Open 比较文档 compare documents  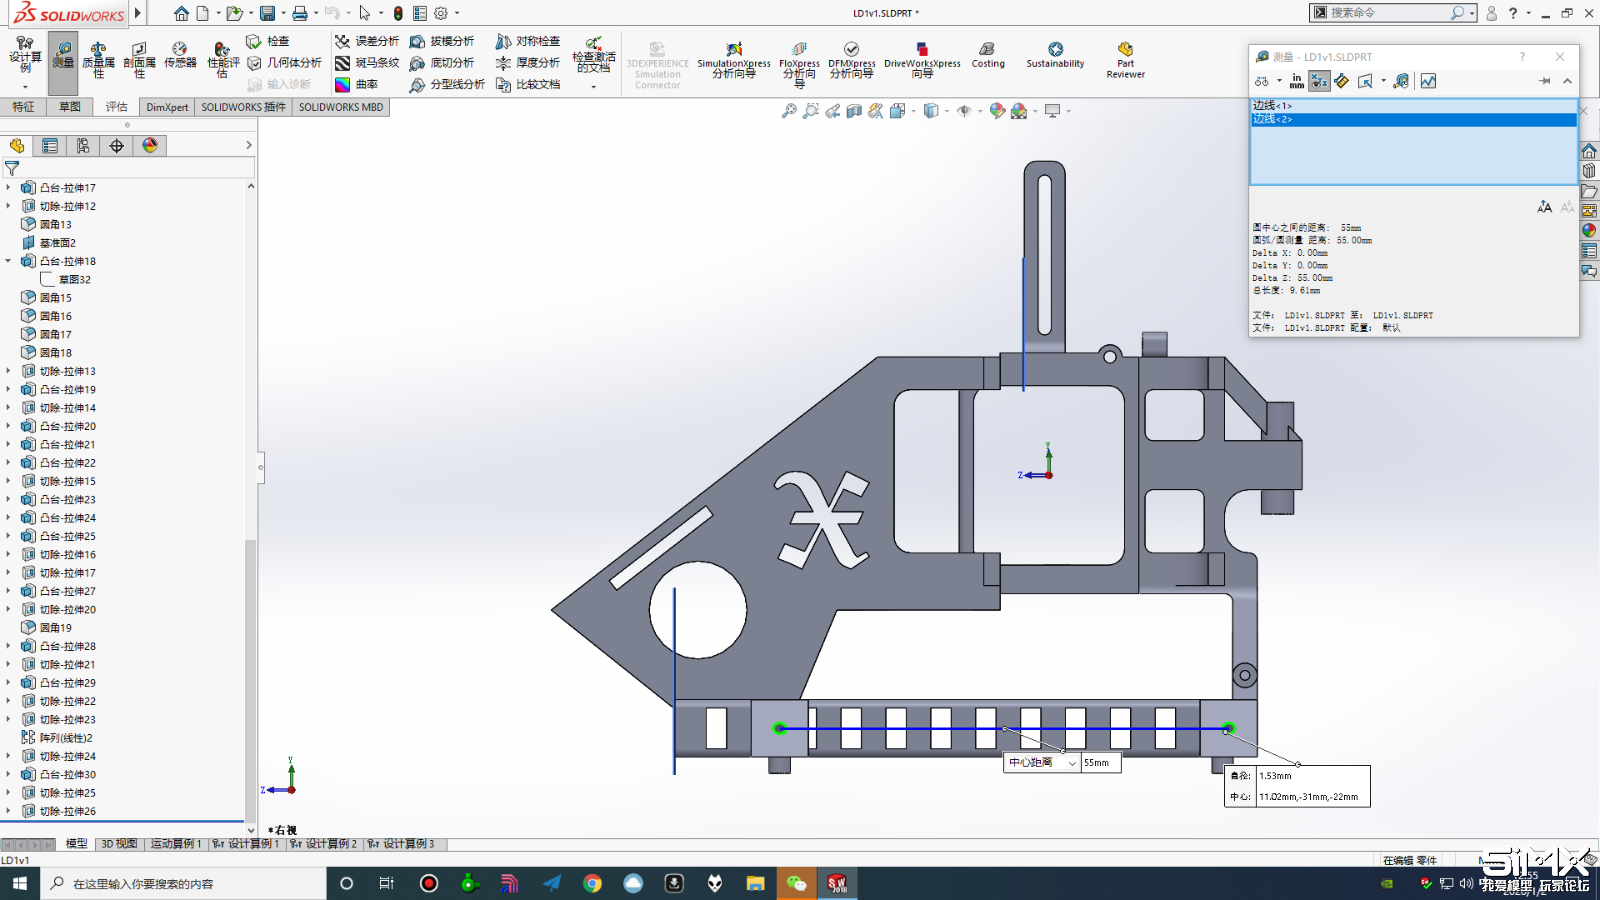[528, 85]
